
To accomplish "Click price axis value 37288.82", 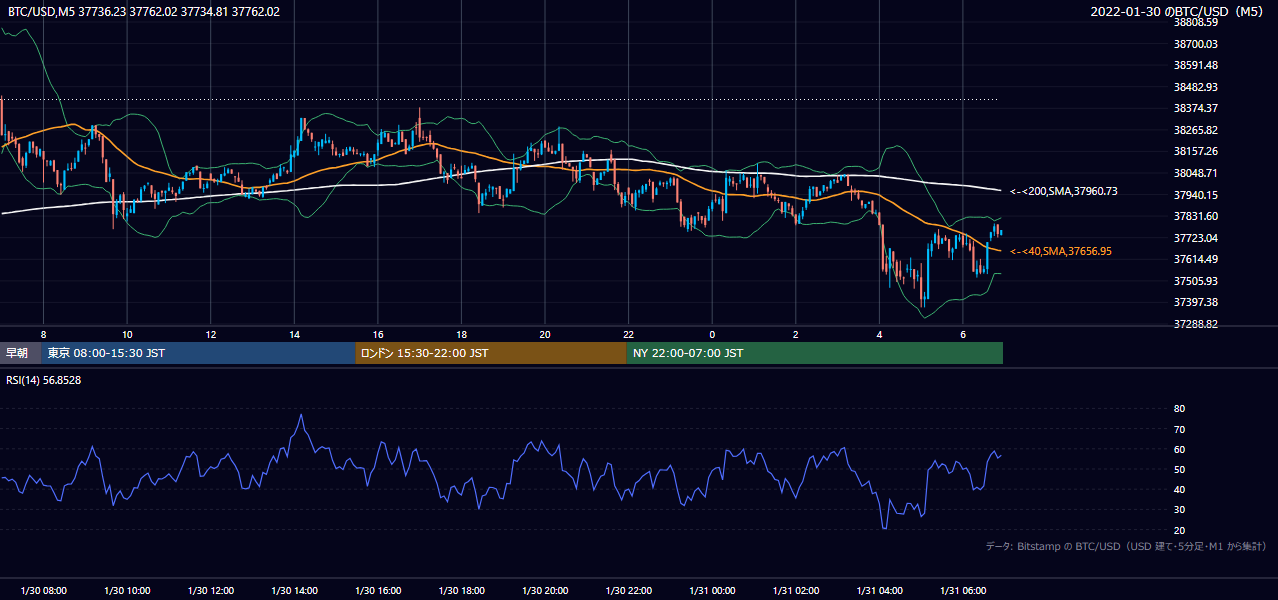I will [x=1196, y=324].
